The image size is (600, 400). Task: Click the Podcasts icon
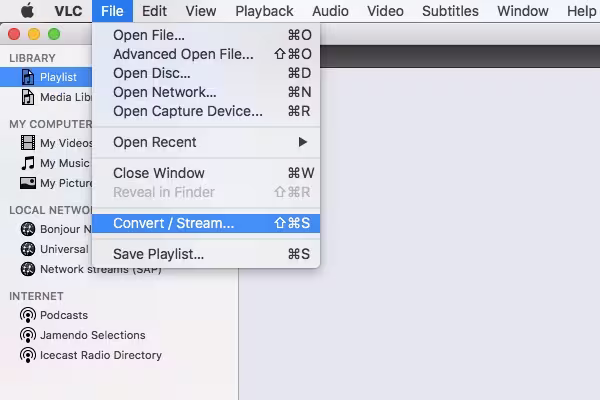pyautogui.click(x=29, y=315)
